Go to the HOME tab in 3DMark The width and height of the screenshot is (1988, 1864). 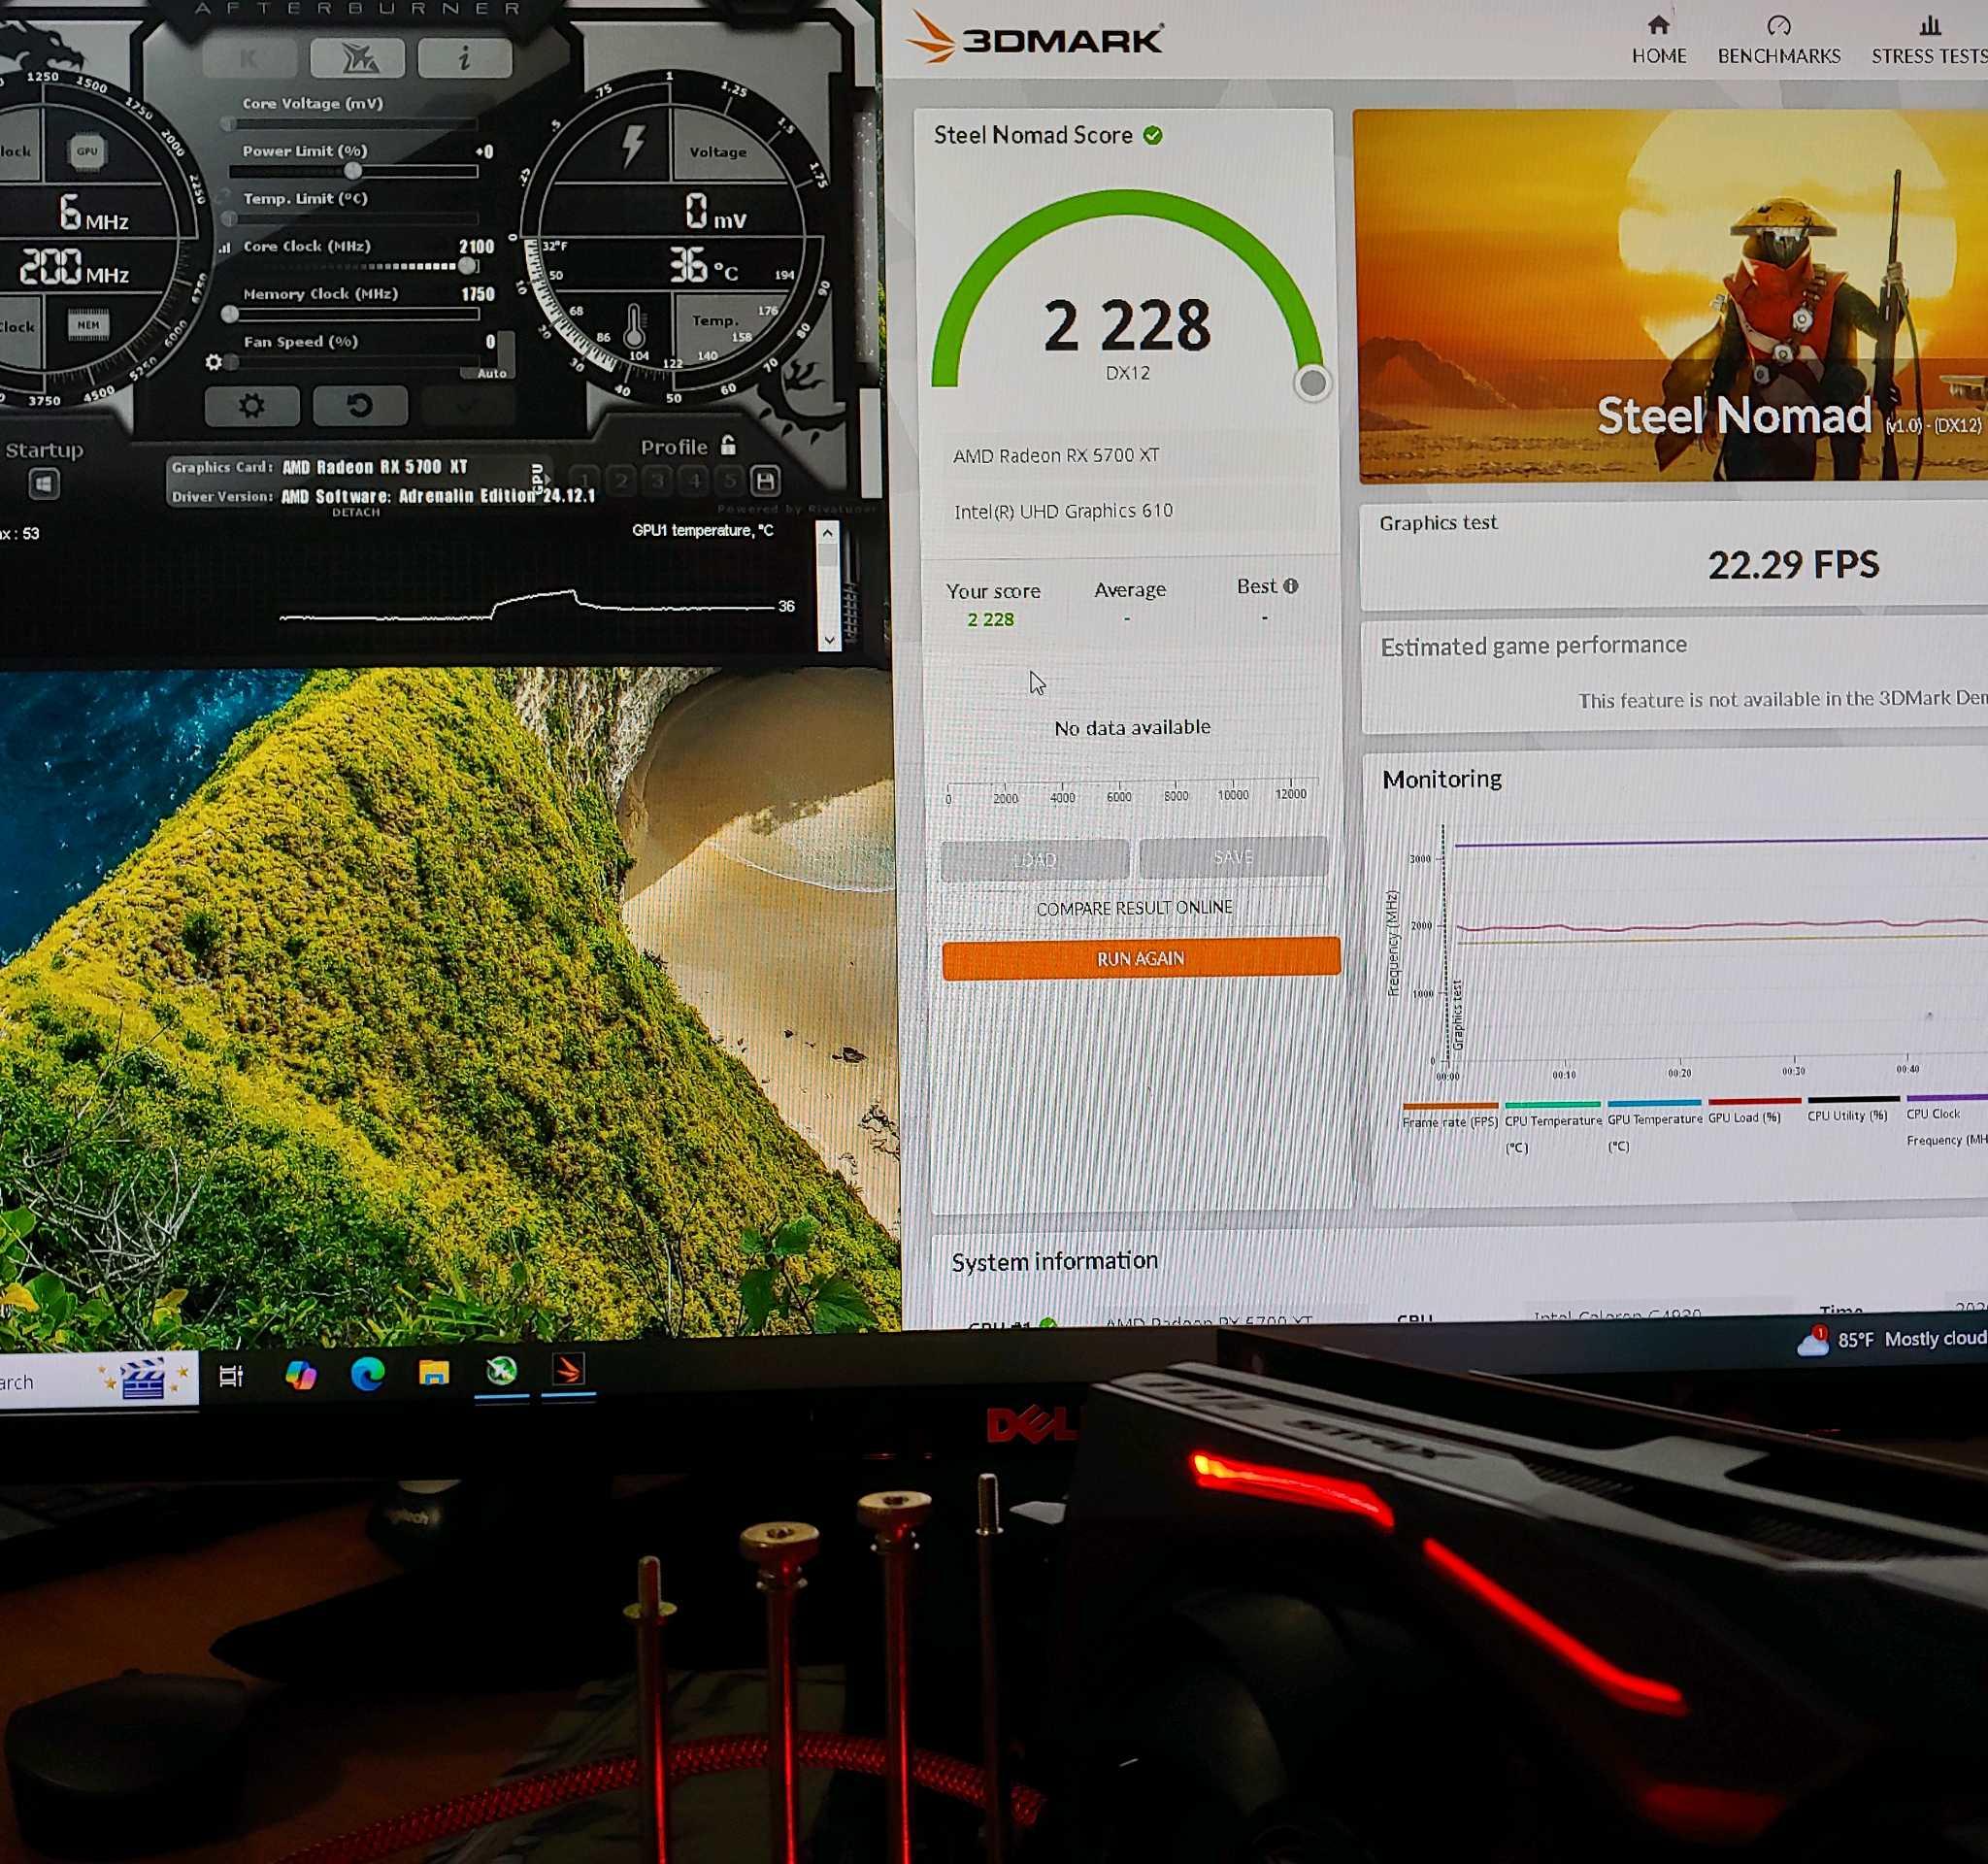(1659, 40)
